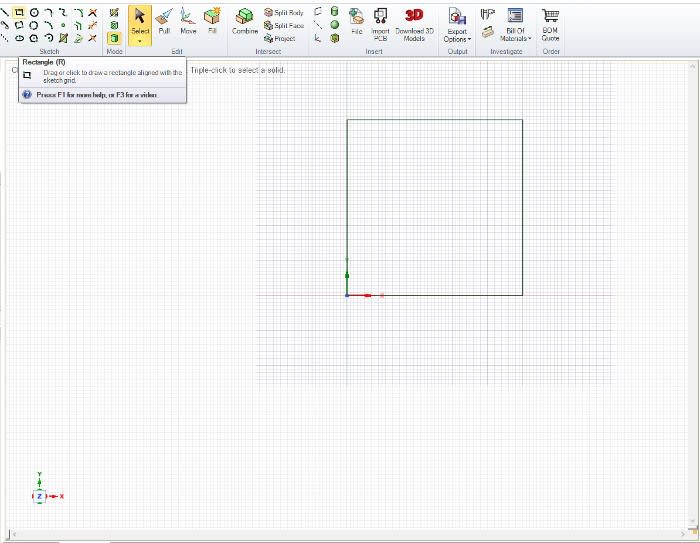
Task: Click the right edge of the sketched square
Action: 522,207
